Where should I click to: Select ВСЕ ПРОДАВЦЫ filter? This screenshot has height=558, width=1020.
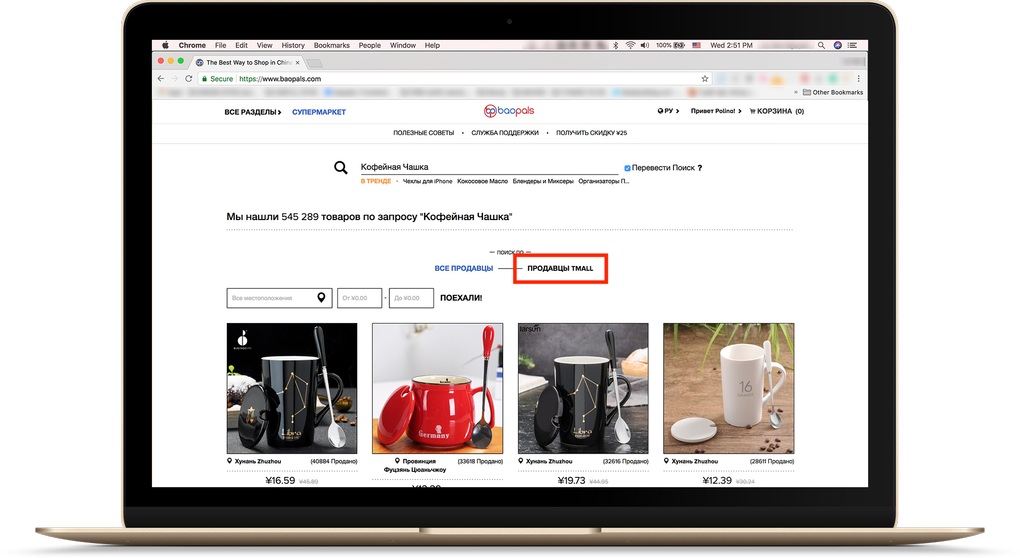pos(464,268)
